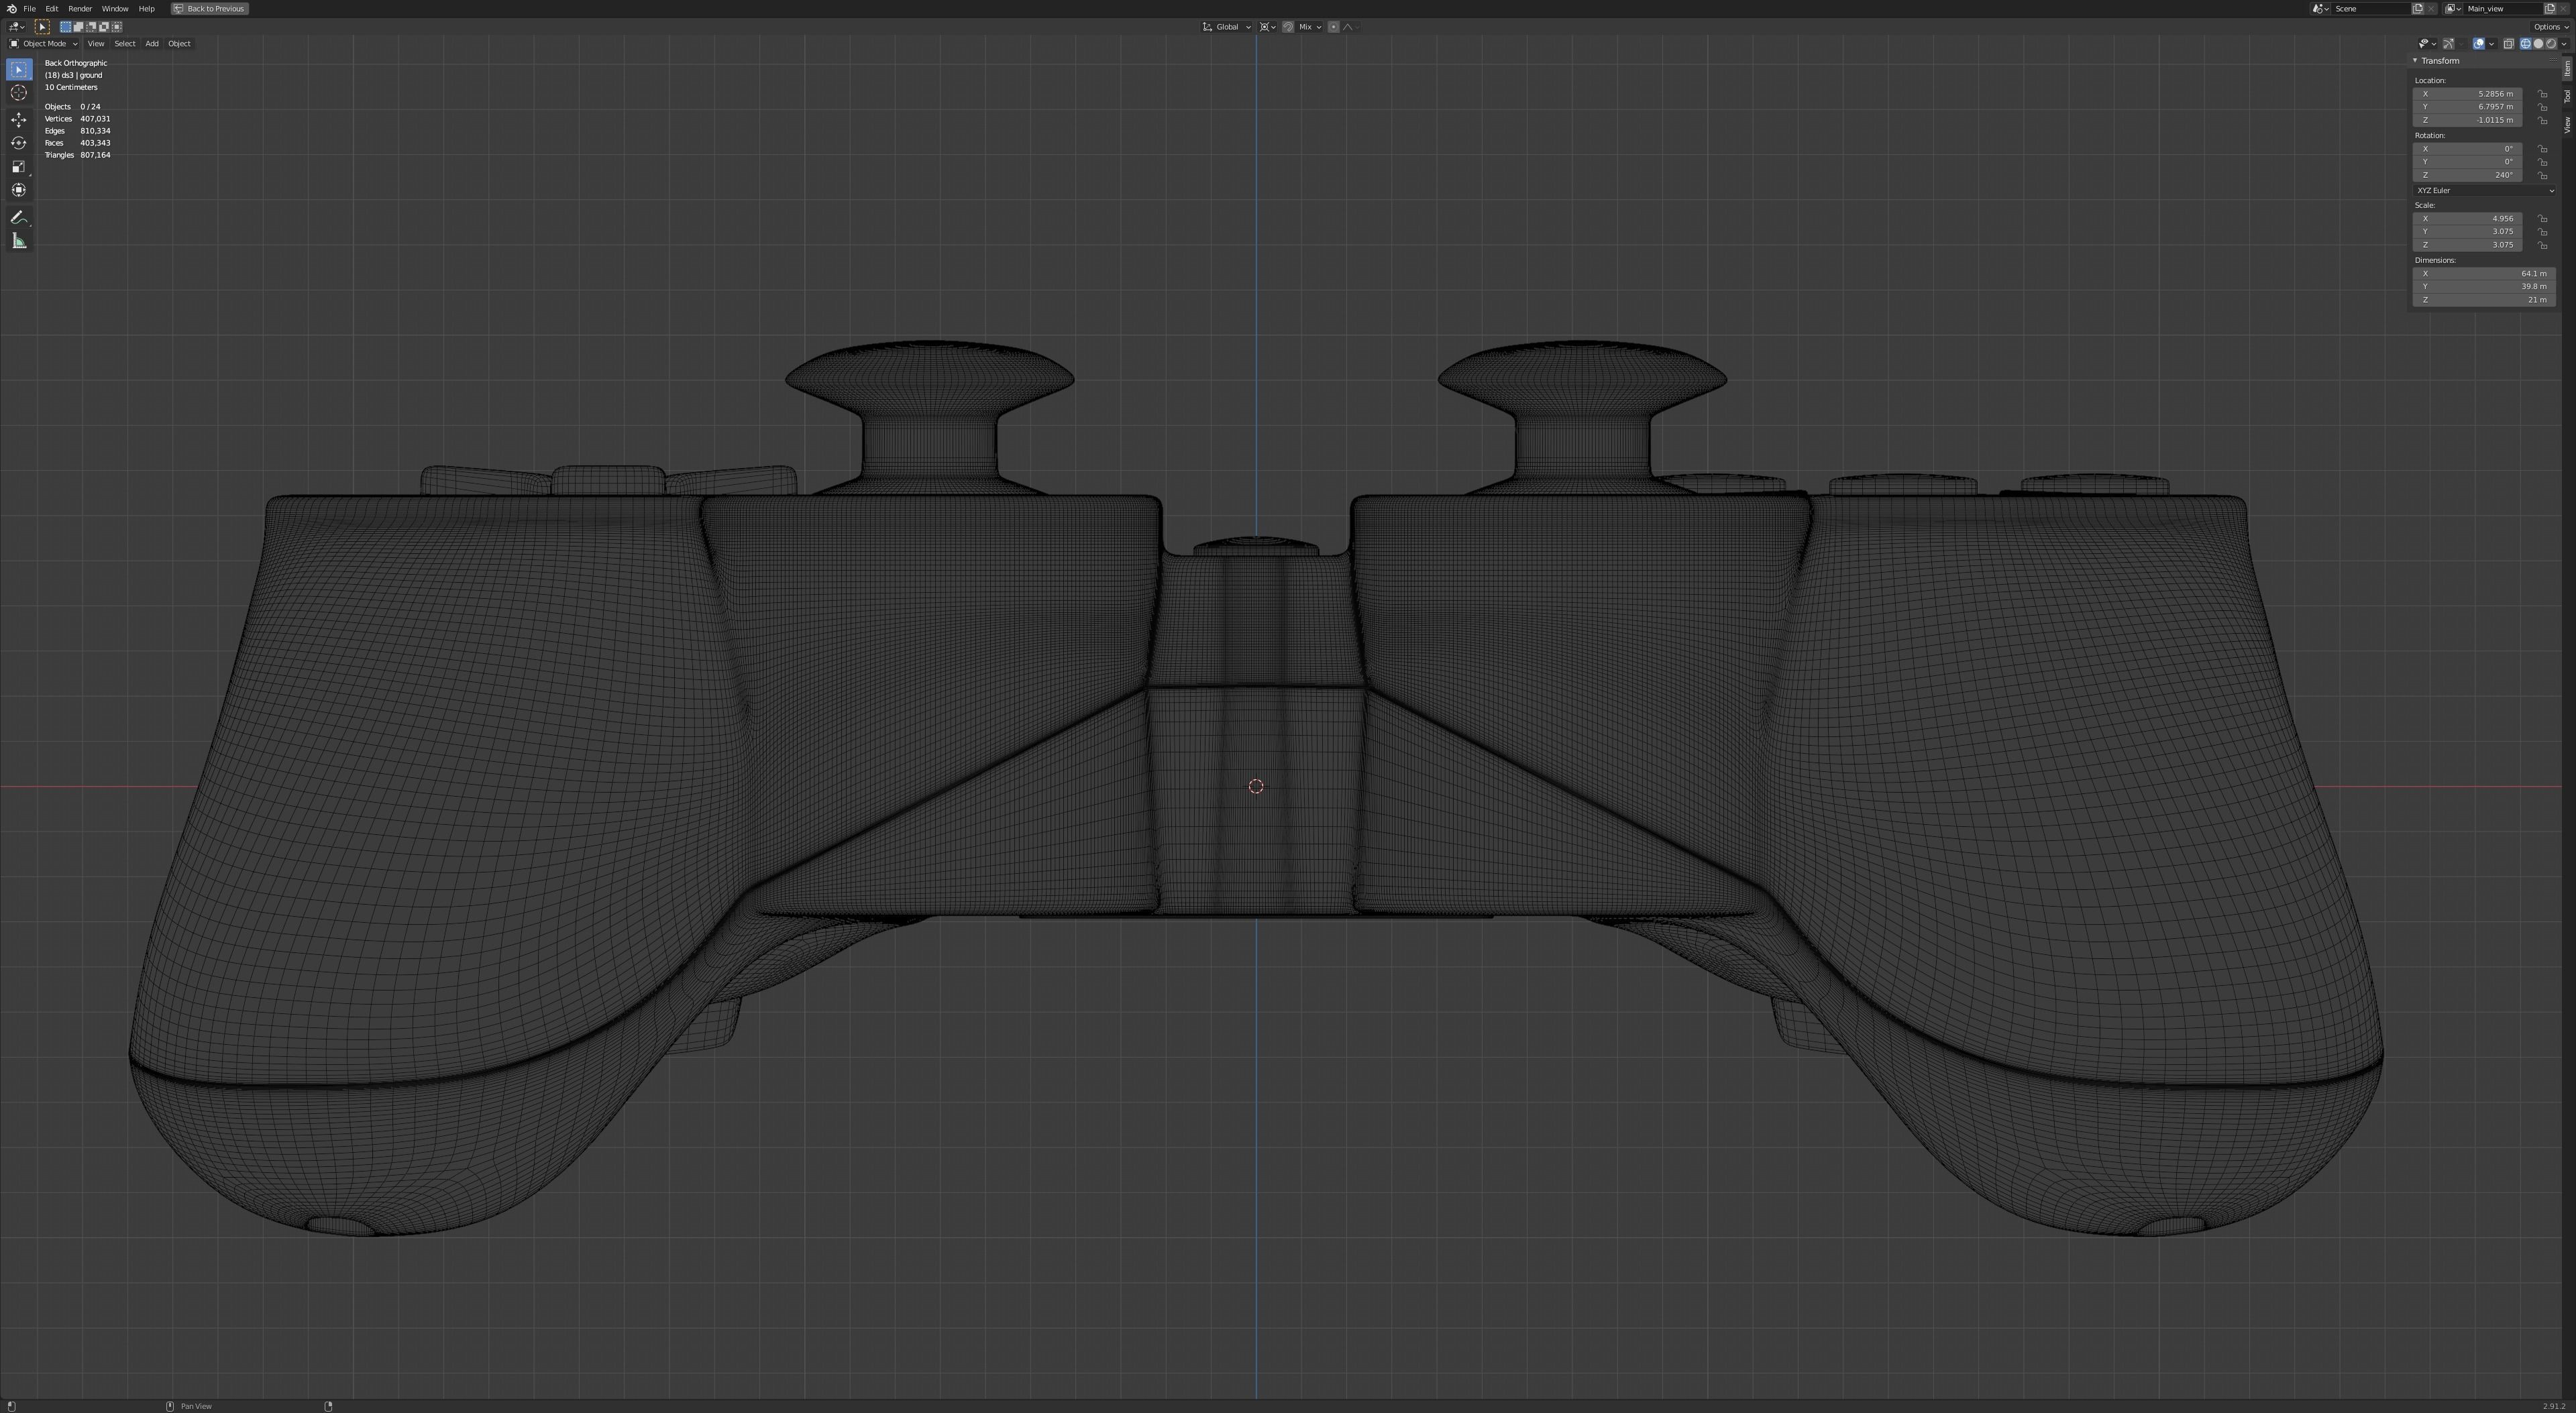Lock the Location X axis

coord(2542,94)
